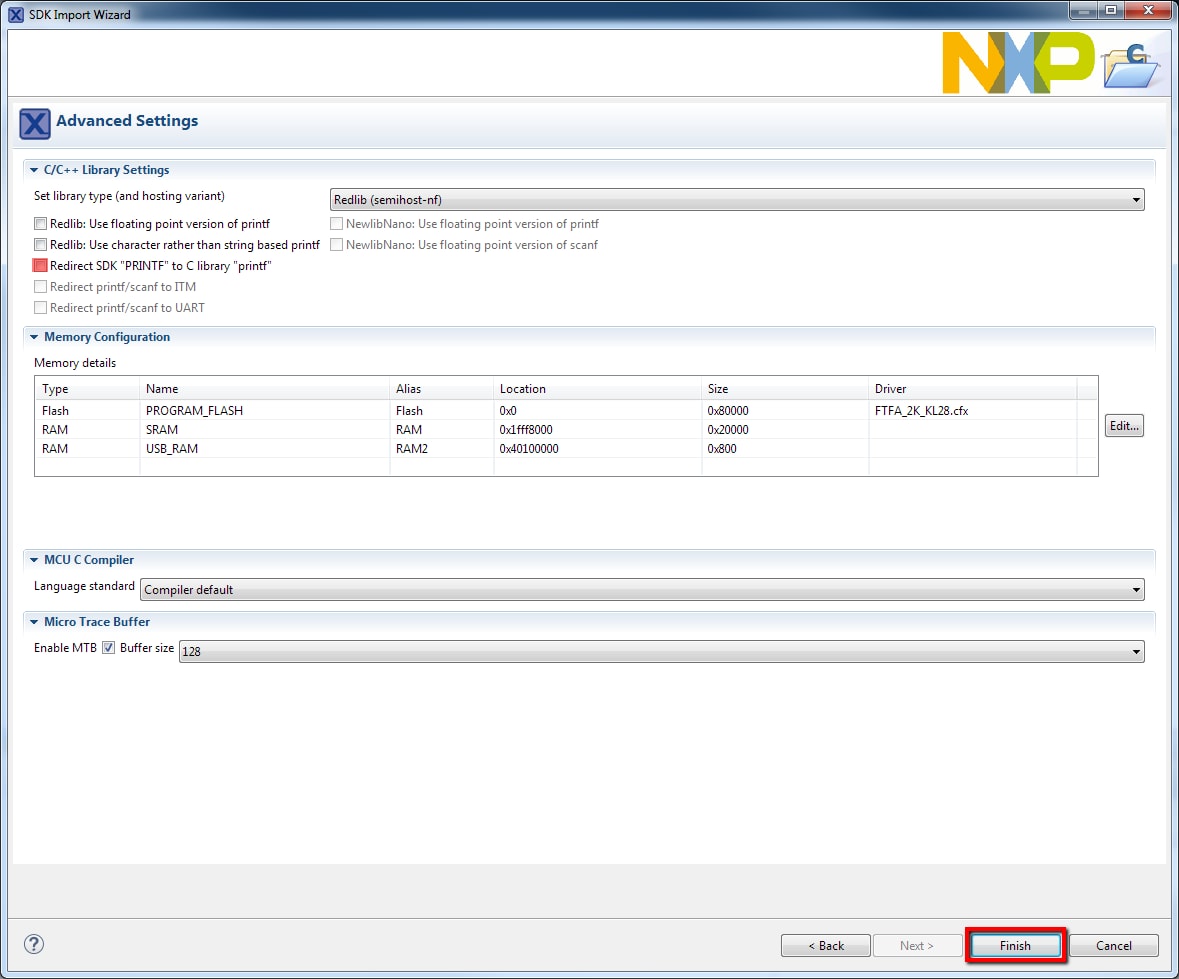Viewport: 1179px width, 979px height.
Task: Select the PROGRAM_FLASH memory row
Action: [194, 411]
